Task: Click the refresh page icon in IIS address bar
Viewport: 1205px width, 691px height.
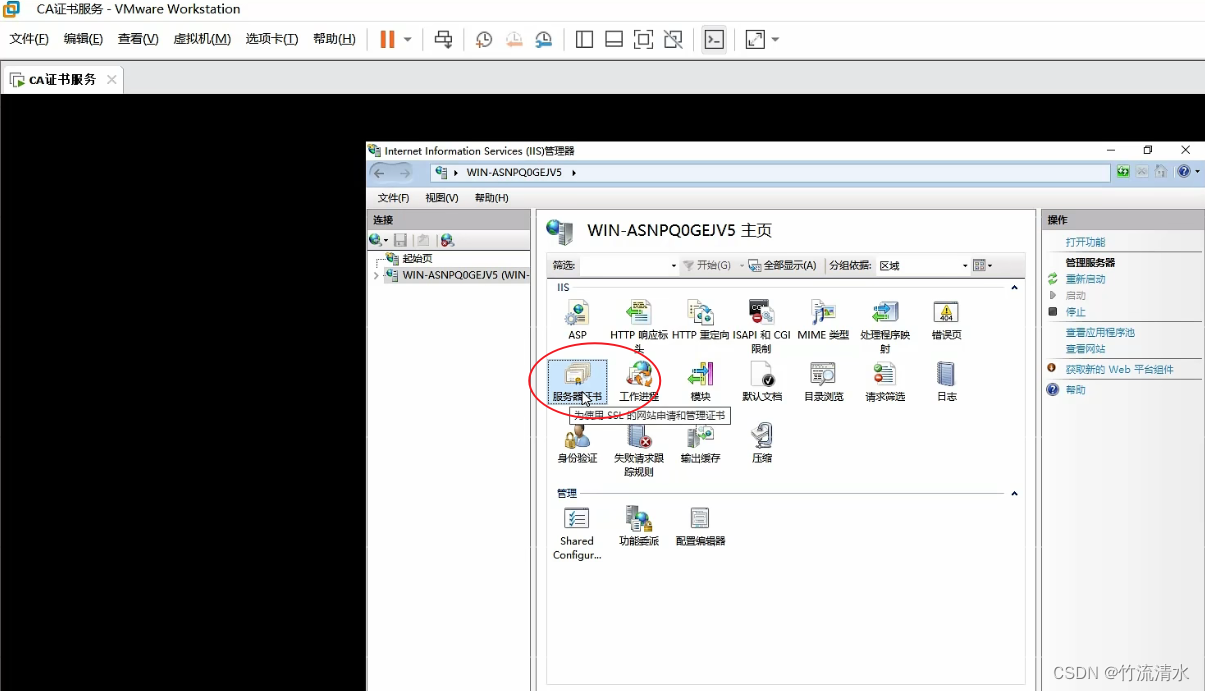Action: tap(1123, 172)
